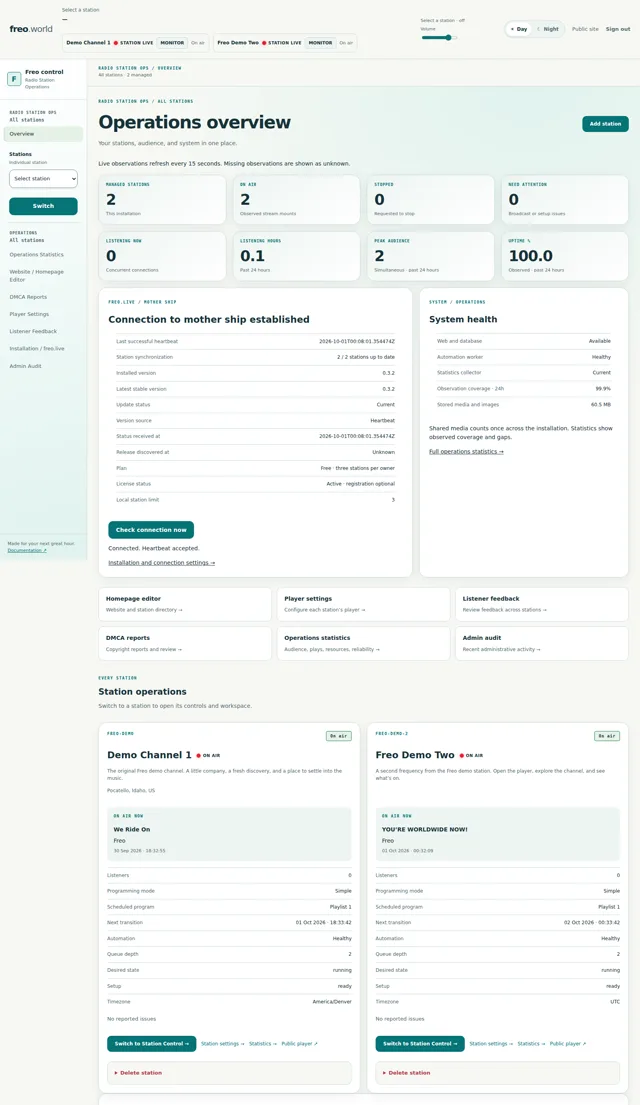Switch to Station Control for Demo Channel 1
640x1105 pixels.
coord(152,1044)
